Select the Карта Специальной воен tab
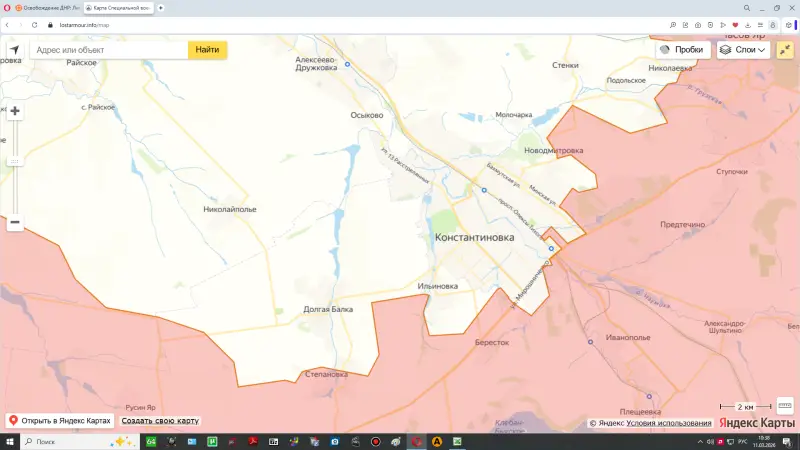 pyautogui.click(x=117, y=8)
